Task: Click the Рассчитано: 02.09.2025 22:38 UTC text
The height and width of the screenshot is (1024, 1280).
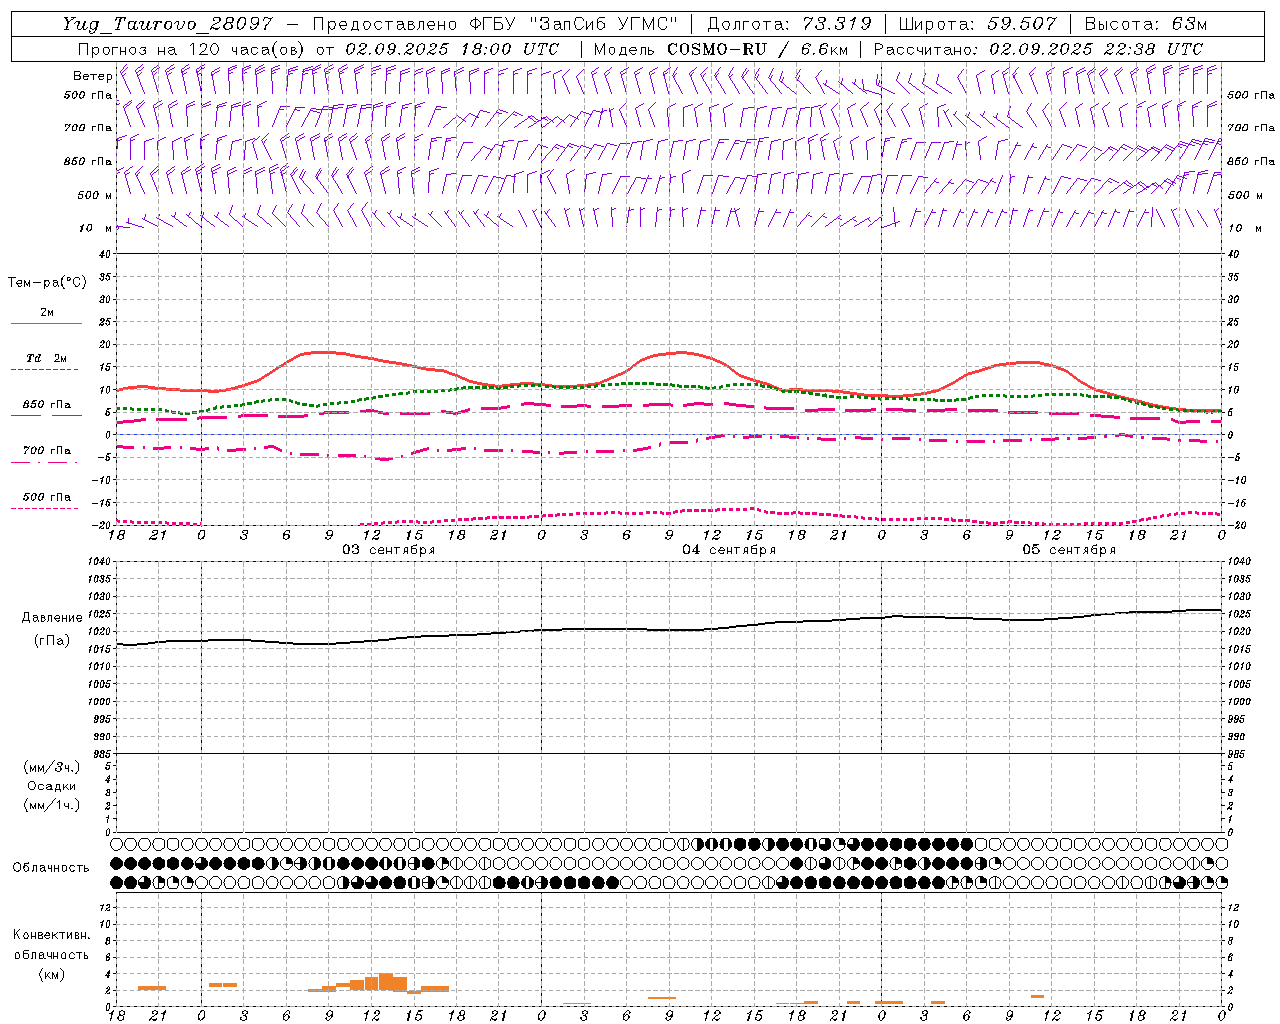Action: click(x=1038, y=49)
